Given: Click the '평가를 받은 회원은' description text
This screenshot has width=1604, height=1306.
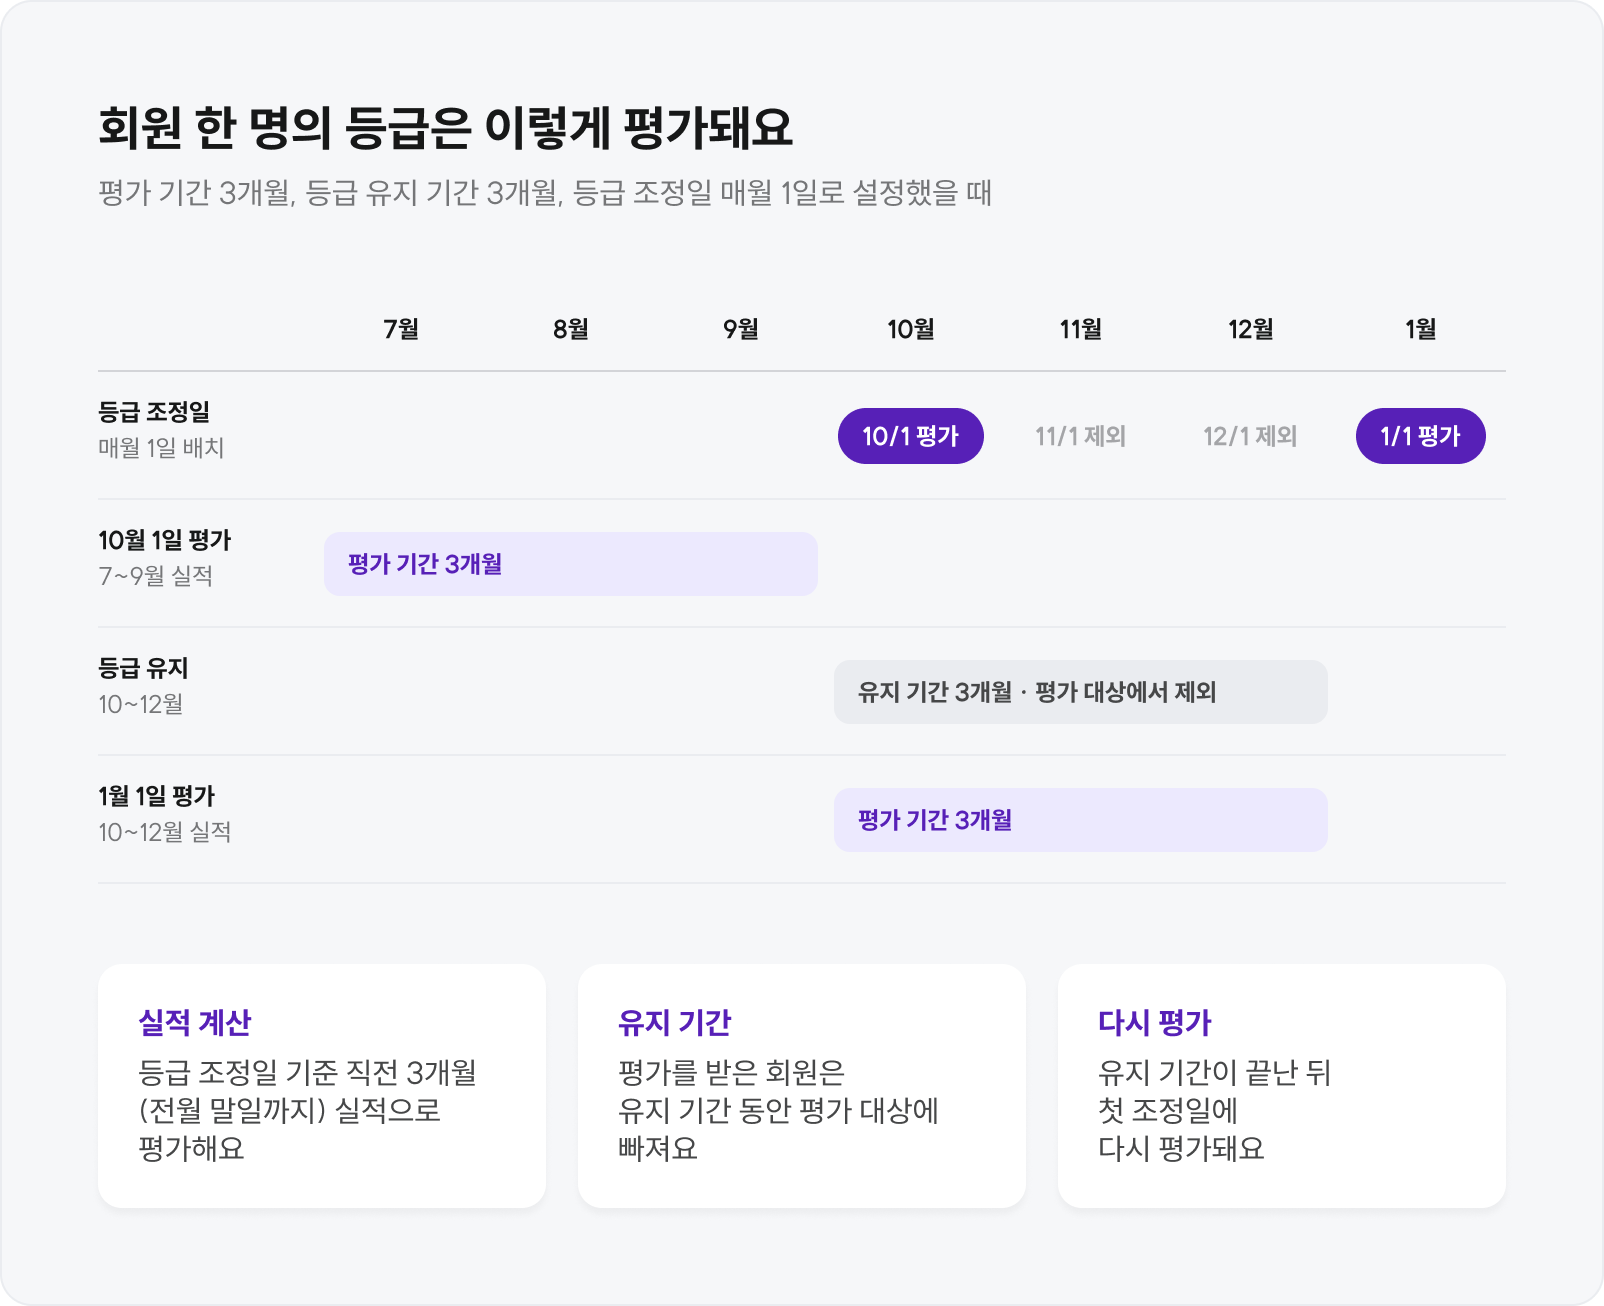Looking at the screenshot, I should tap(732, 1073).
